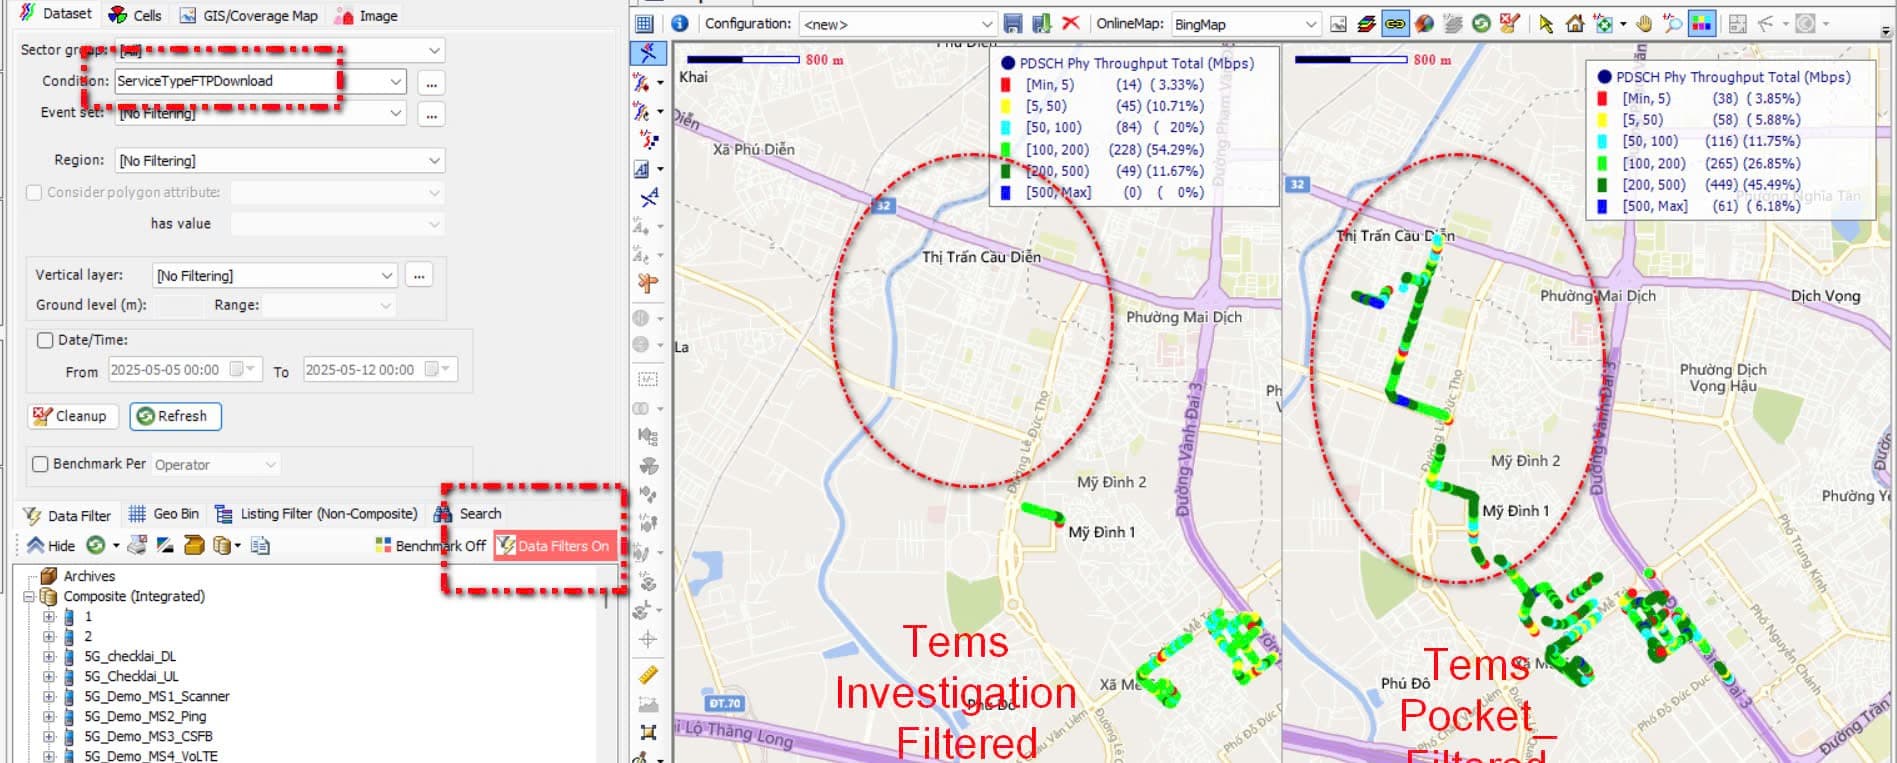The image size is (1897, 763).
Task: Click the frame crop icon in vertical toolbar
Action: point(648,732)
